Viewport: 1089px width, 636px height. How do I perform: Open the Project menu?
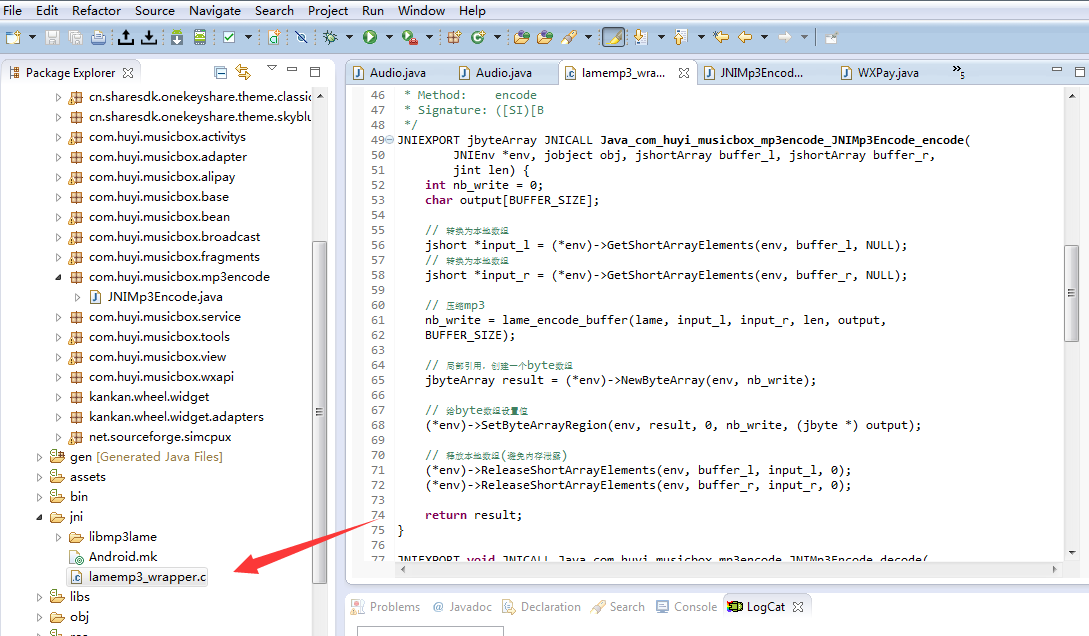(x=328, y=10)
